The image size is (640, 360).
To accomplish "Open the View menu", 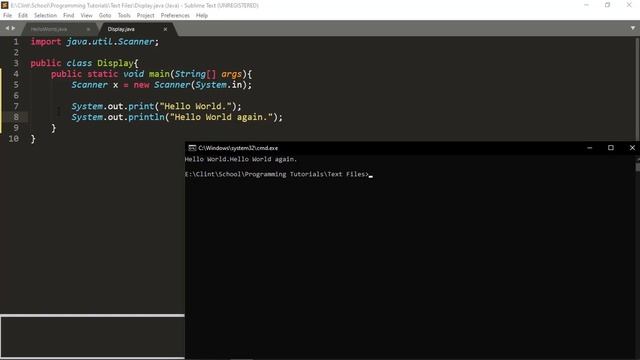I will pos(87,16).
